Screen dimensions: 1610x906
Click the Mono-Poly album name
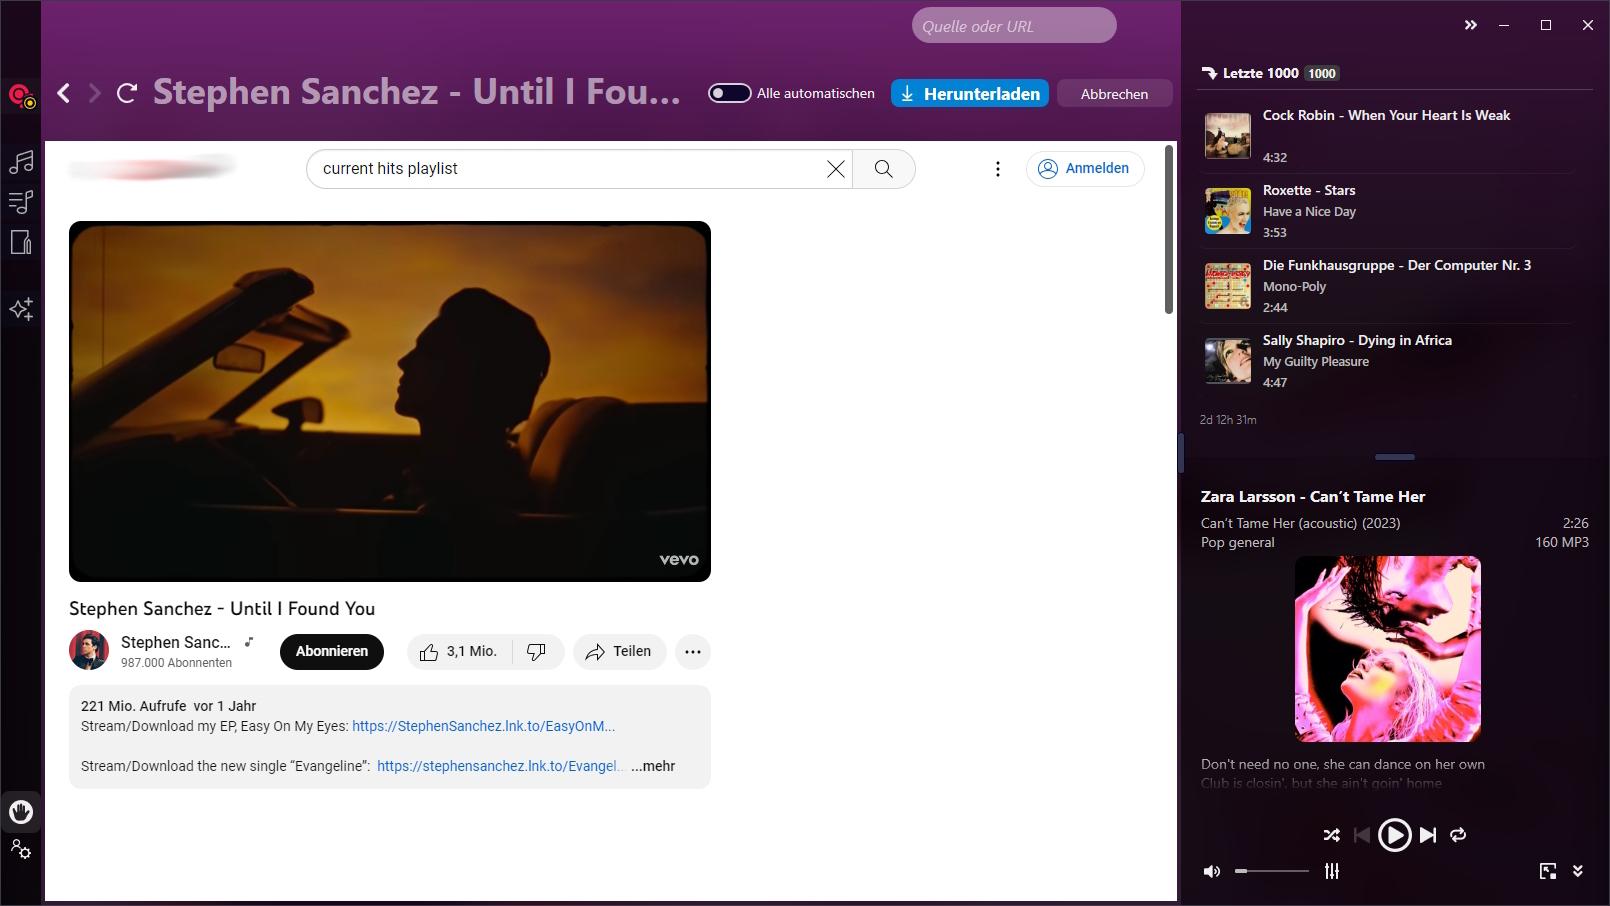(x=1294, y=287)
